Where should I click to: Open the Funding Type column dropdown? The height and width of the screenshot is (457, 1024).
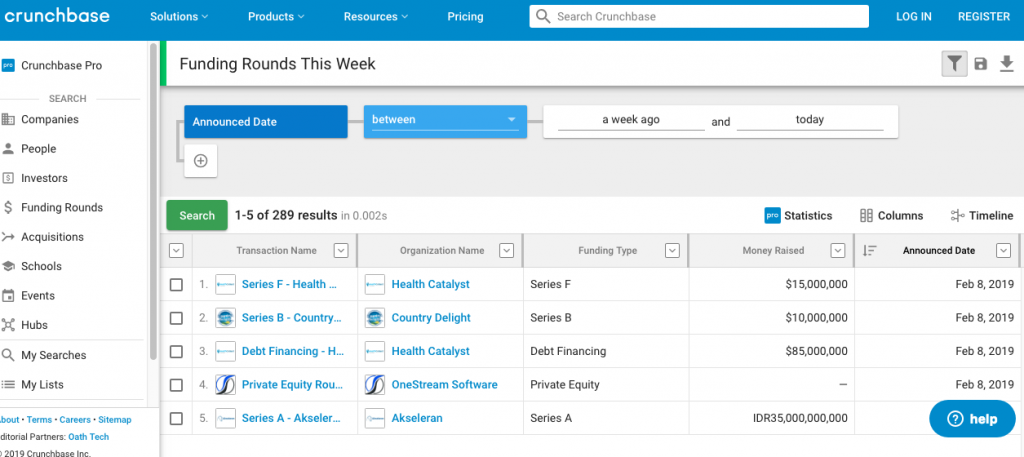pyautogui.click(x=672, y=250)
